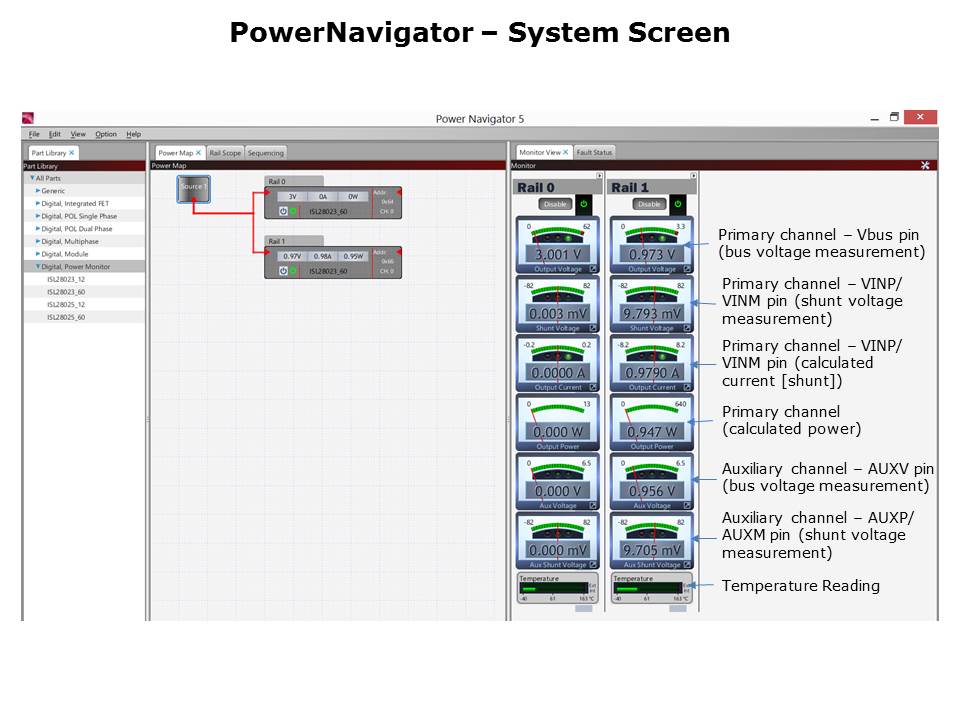Expand Digital, POL Dual Phase category

click(38, 228)
